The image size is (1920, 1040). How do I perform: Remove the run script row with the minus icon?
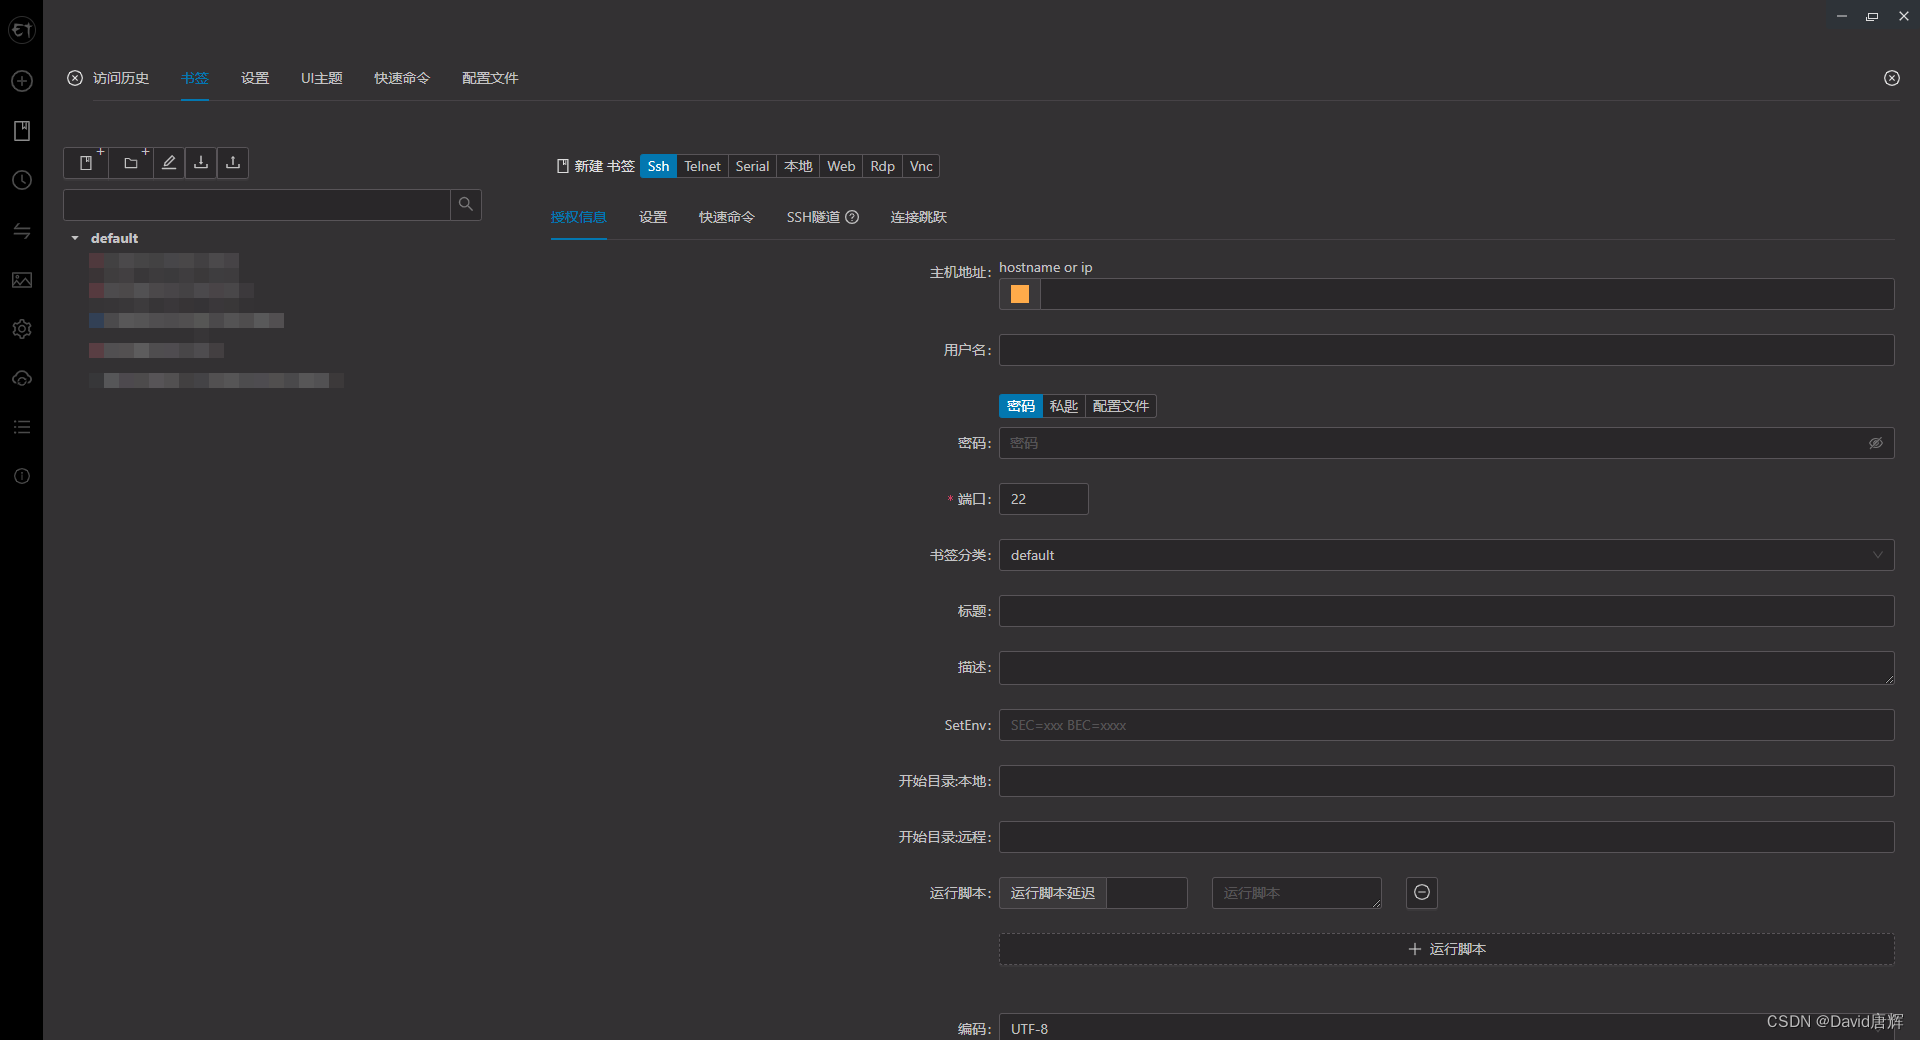click(1421, 893)
